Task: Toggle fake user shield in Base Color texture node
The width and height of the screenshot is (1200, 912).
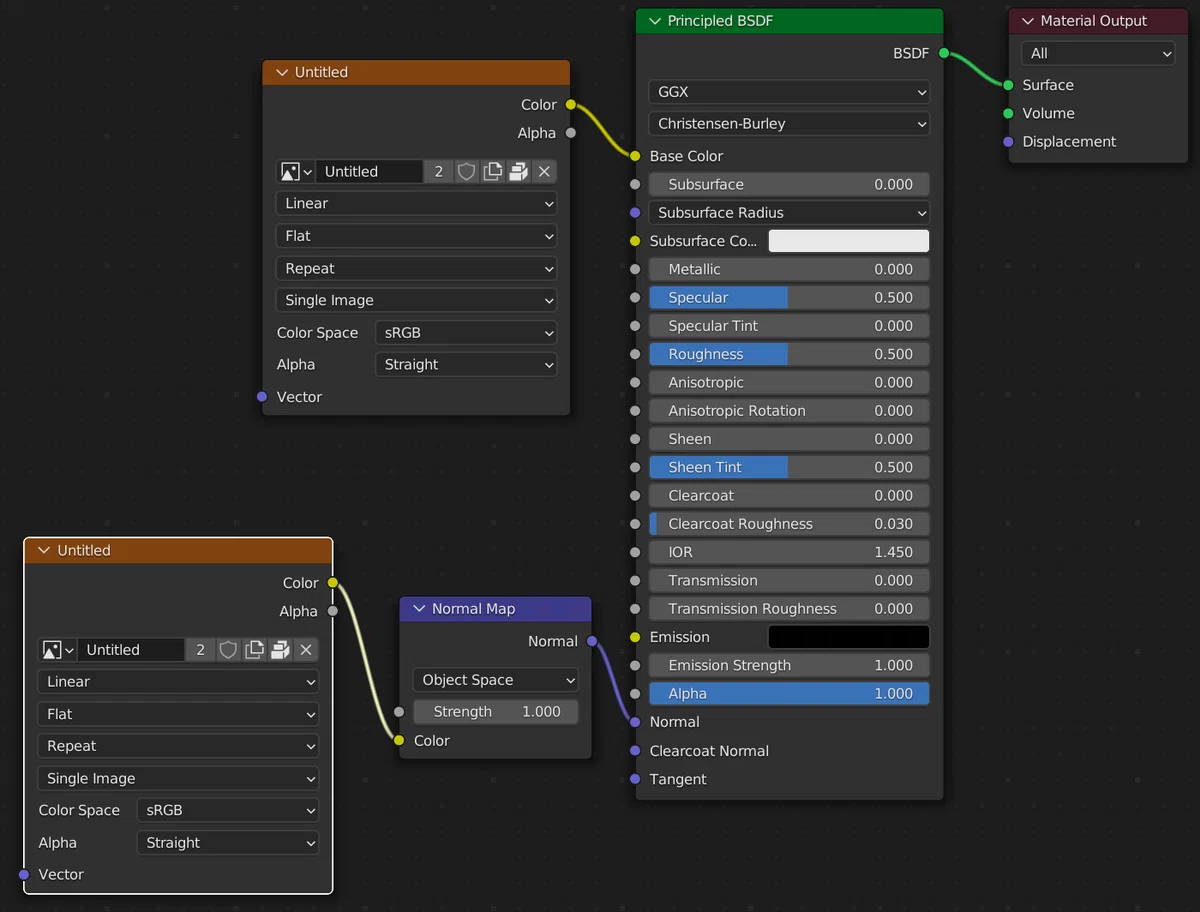Action: [x=467, y=172]
